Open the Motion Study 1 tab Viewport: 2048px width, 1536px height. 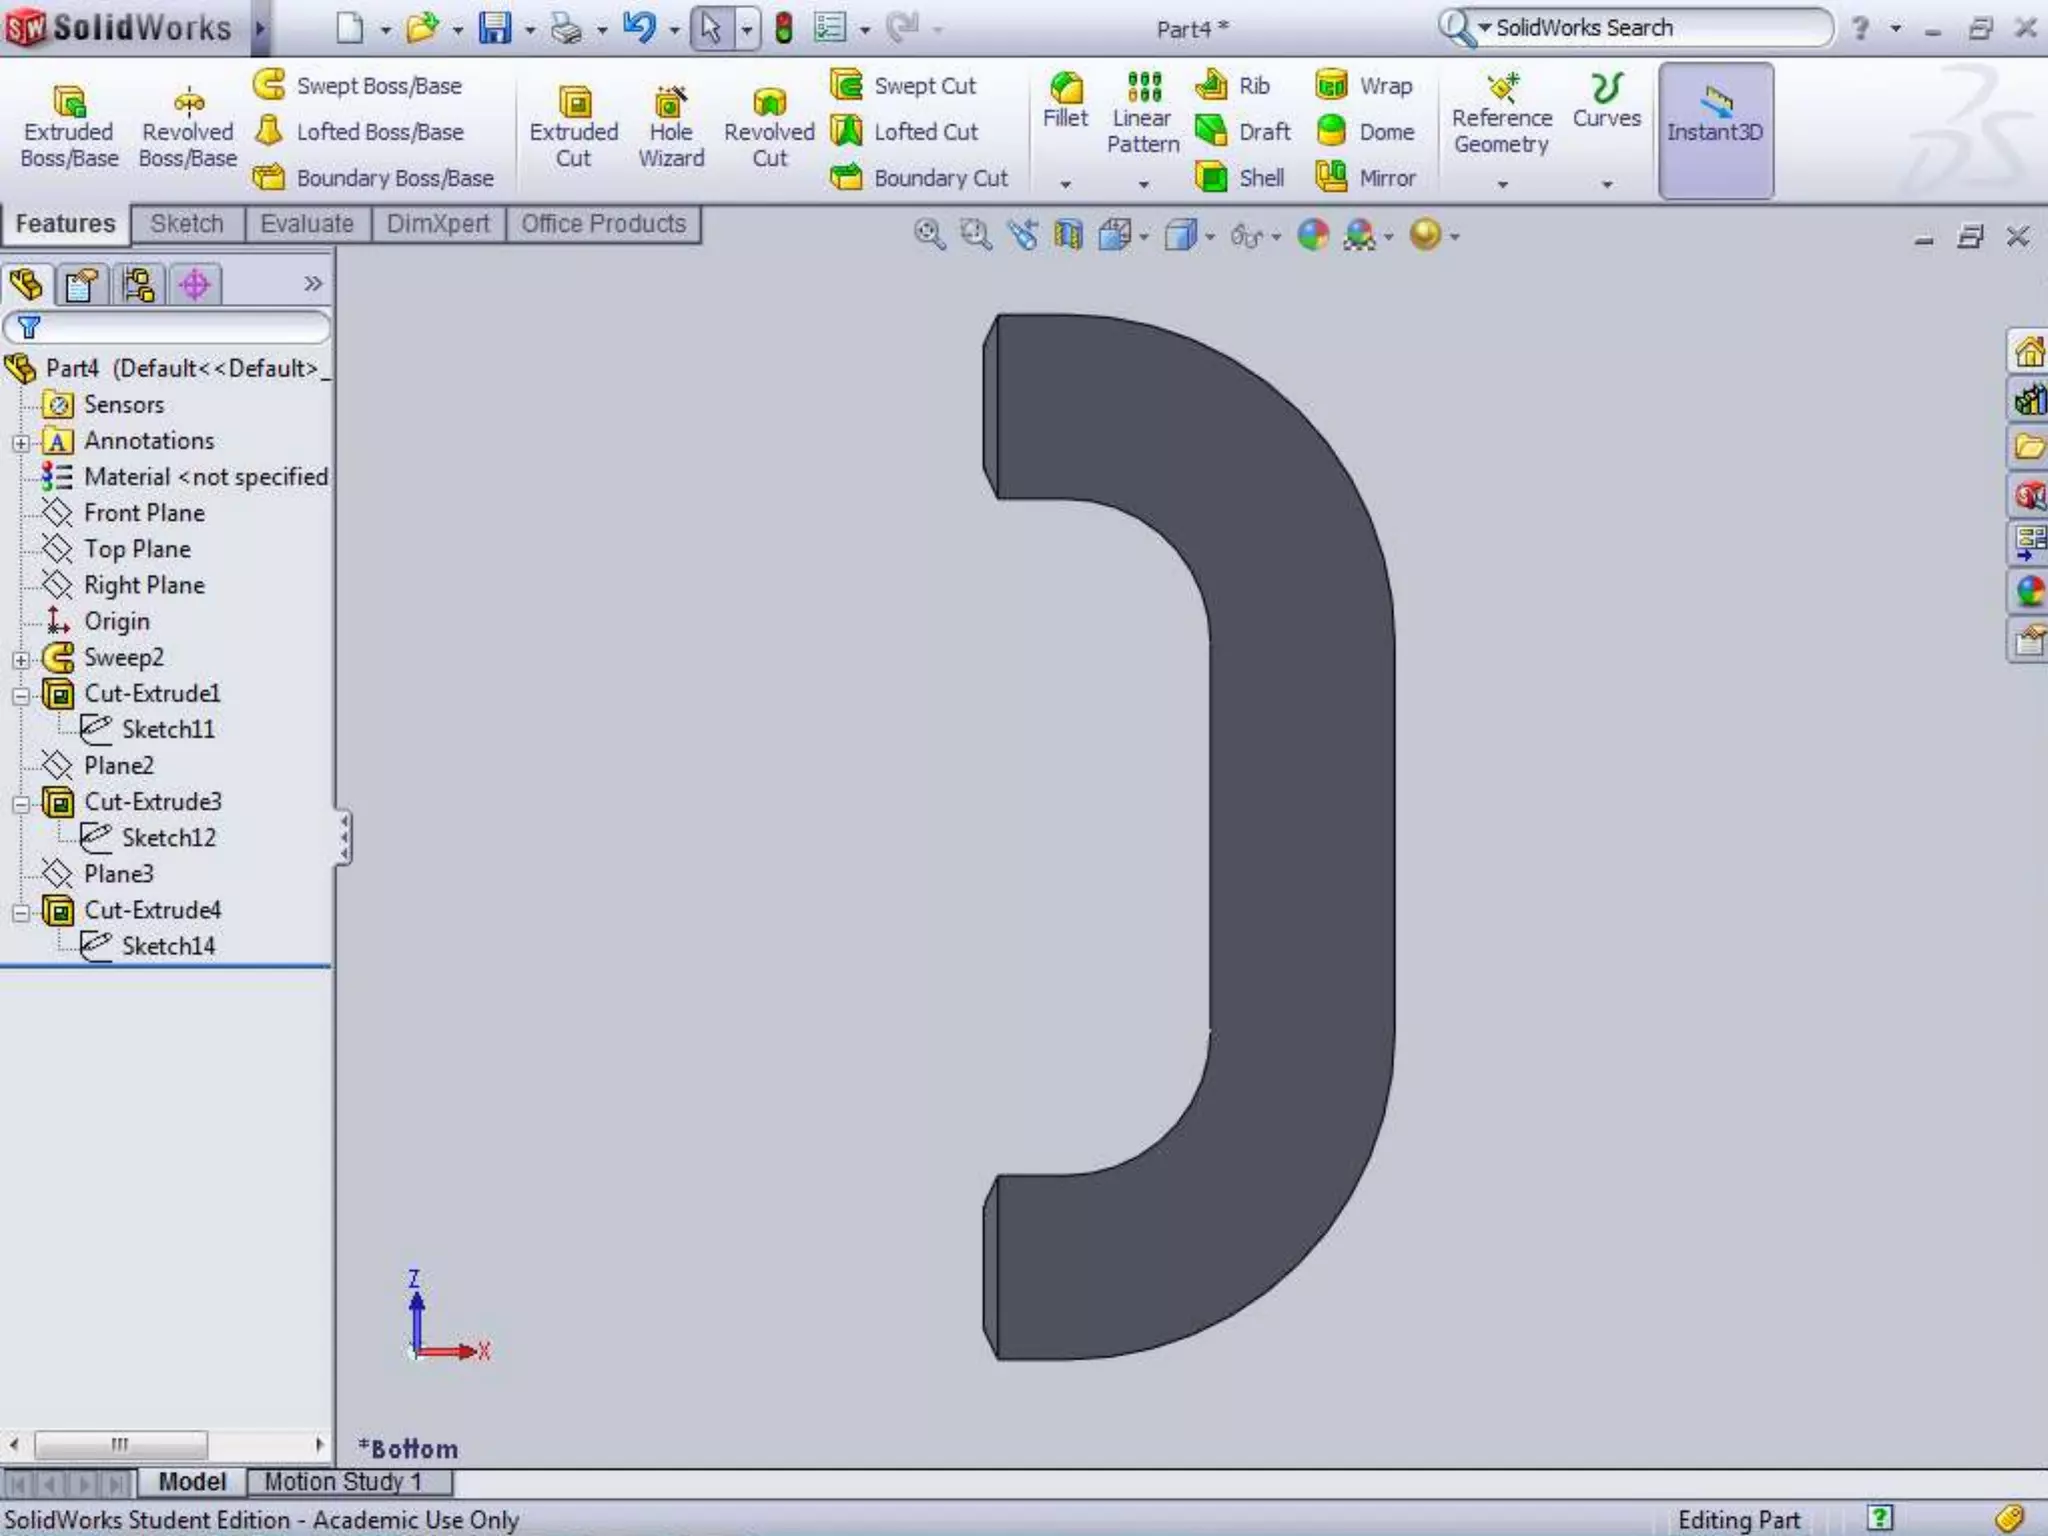(343, 1481)
